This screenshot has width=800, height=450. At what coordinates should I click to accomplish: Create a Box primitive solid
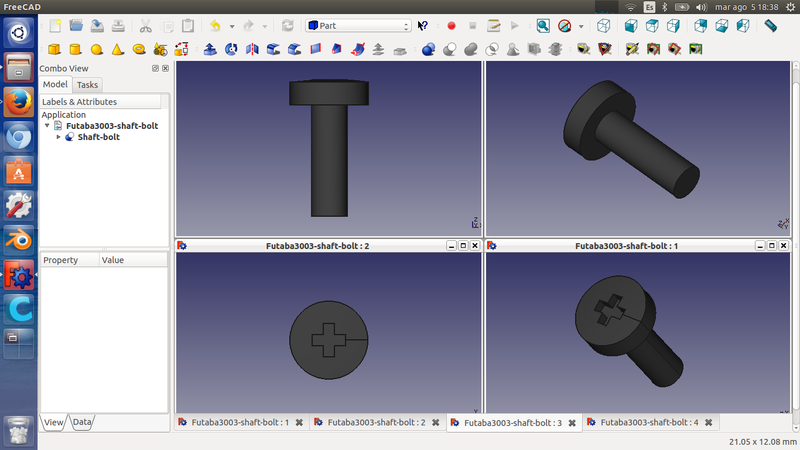tap(54, 48)
